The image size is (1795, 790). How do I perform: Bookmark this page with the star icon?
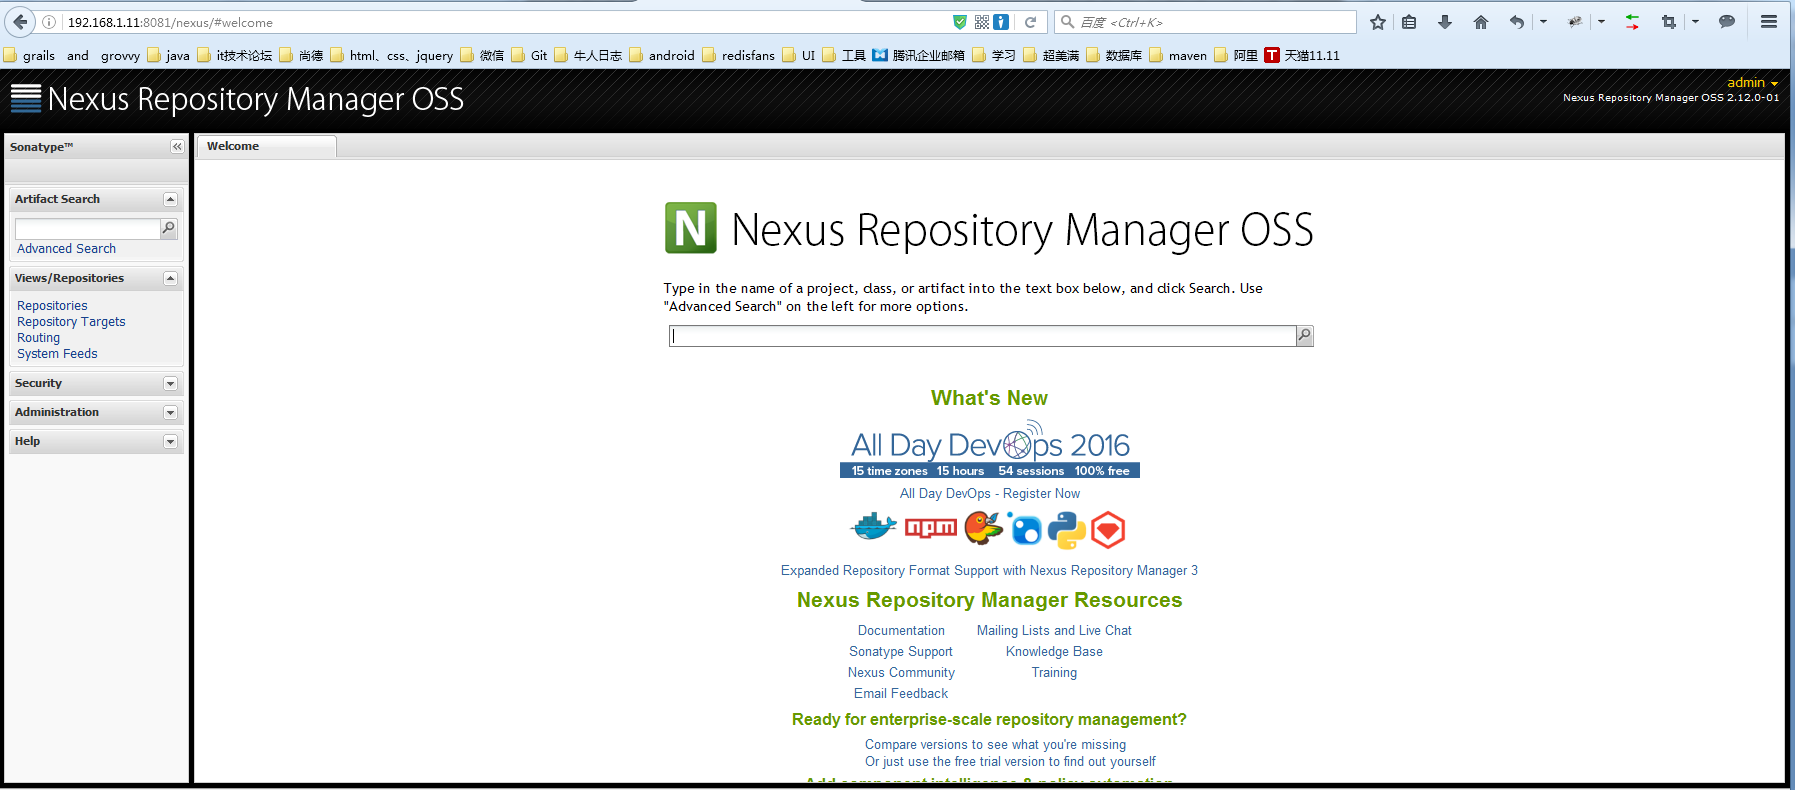1378,22
